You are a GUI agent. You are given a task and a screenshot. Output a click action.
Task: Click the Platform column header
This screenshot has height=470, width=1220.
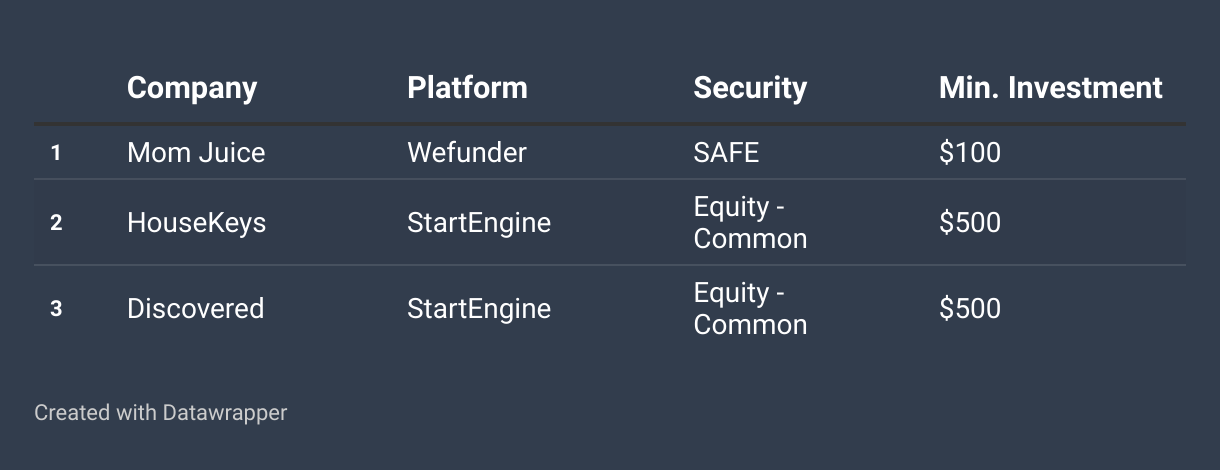467,88
